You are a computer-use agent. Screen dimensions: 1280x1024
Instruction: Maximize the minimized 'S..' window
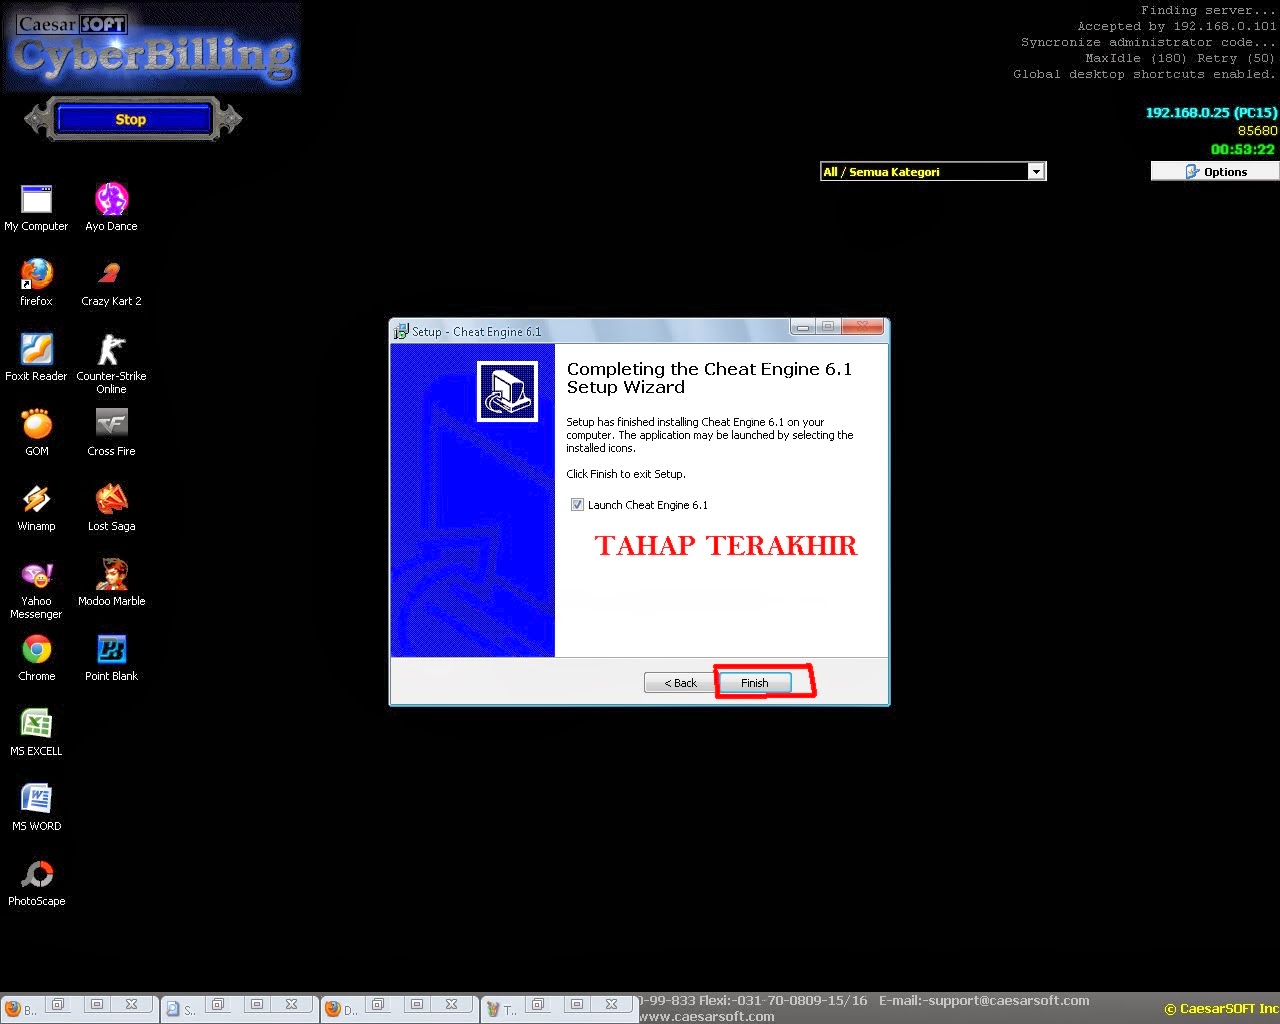click(257, 1004)
